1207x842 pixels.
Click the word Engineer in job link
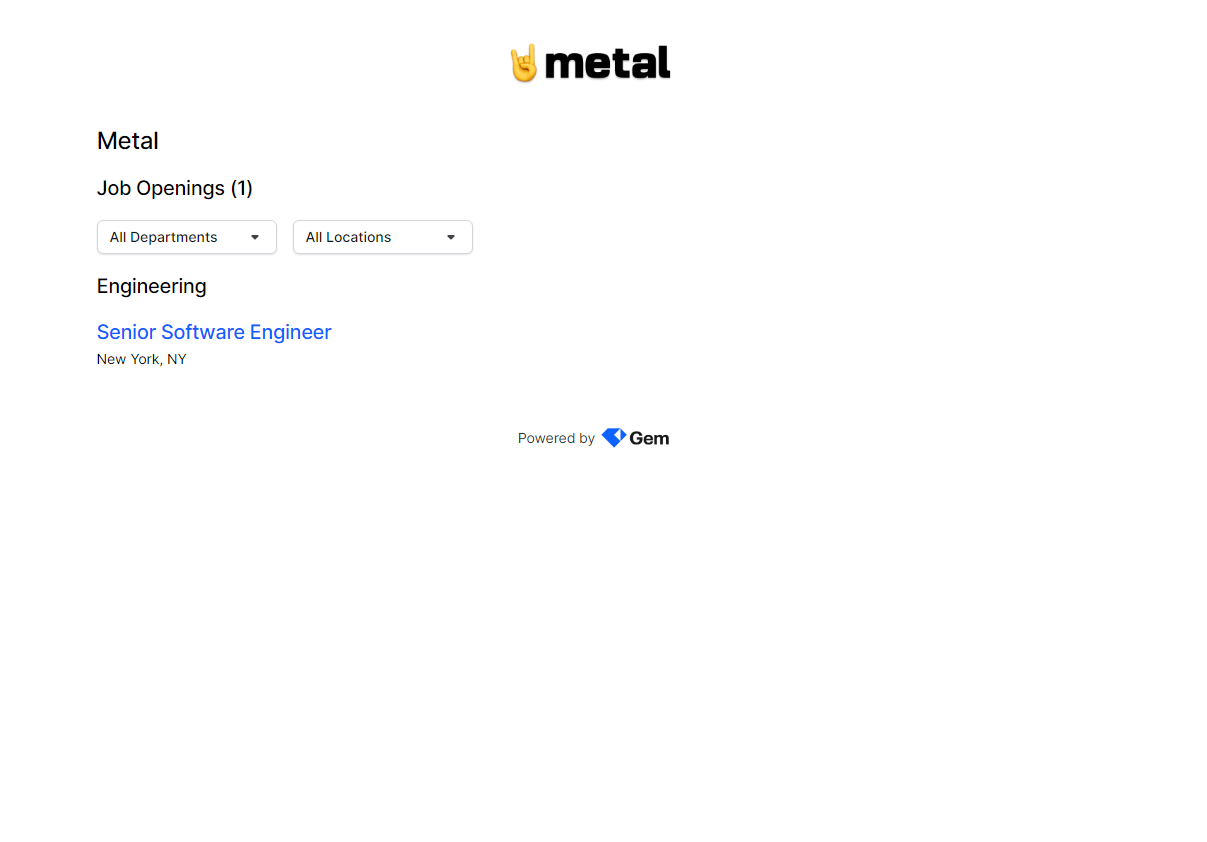[291, 332]
